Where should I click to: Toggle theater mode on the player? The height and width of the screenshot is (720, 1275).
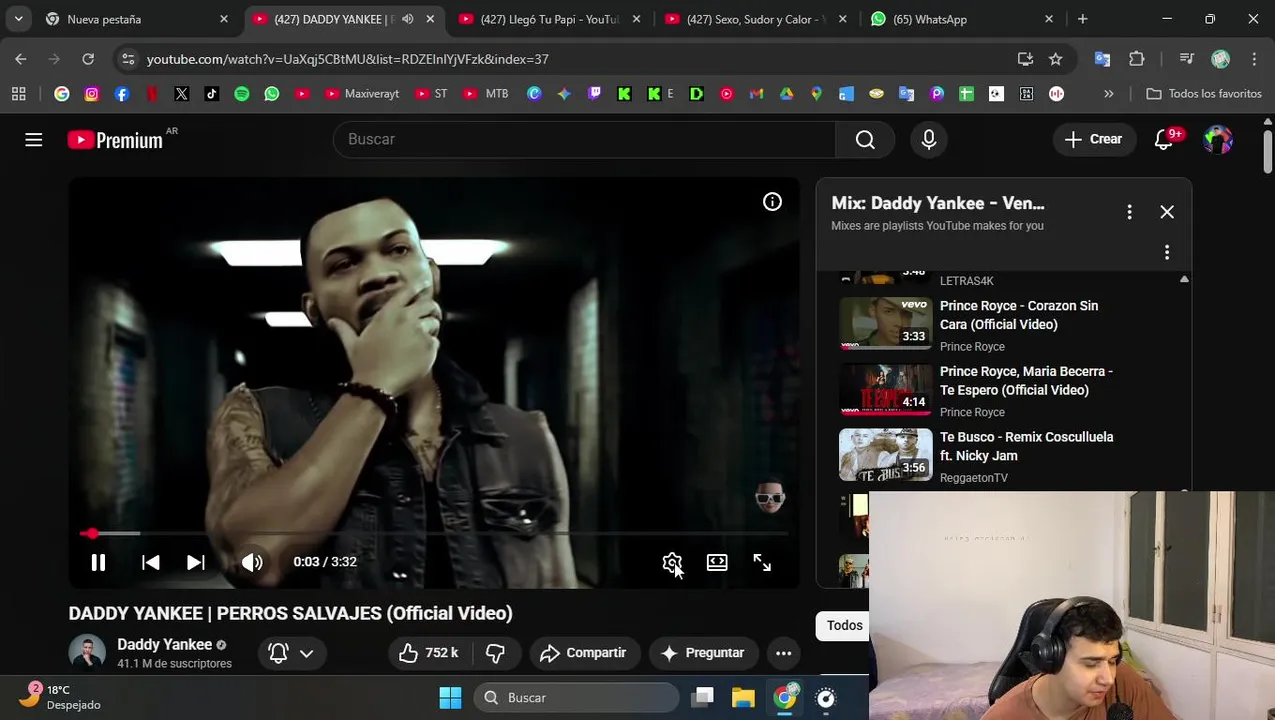pos(717,563)
